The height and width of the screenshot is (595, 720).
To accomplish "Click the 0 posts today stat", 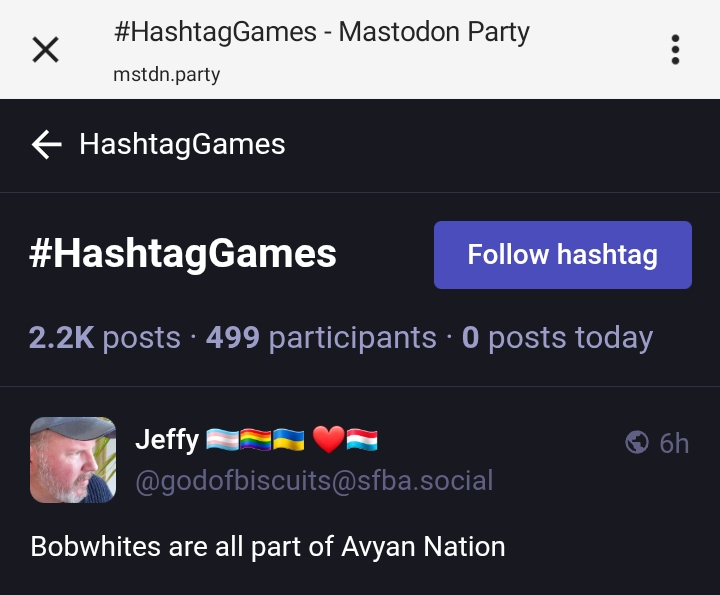I will (x=557, y=338).
